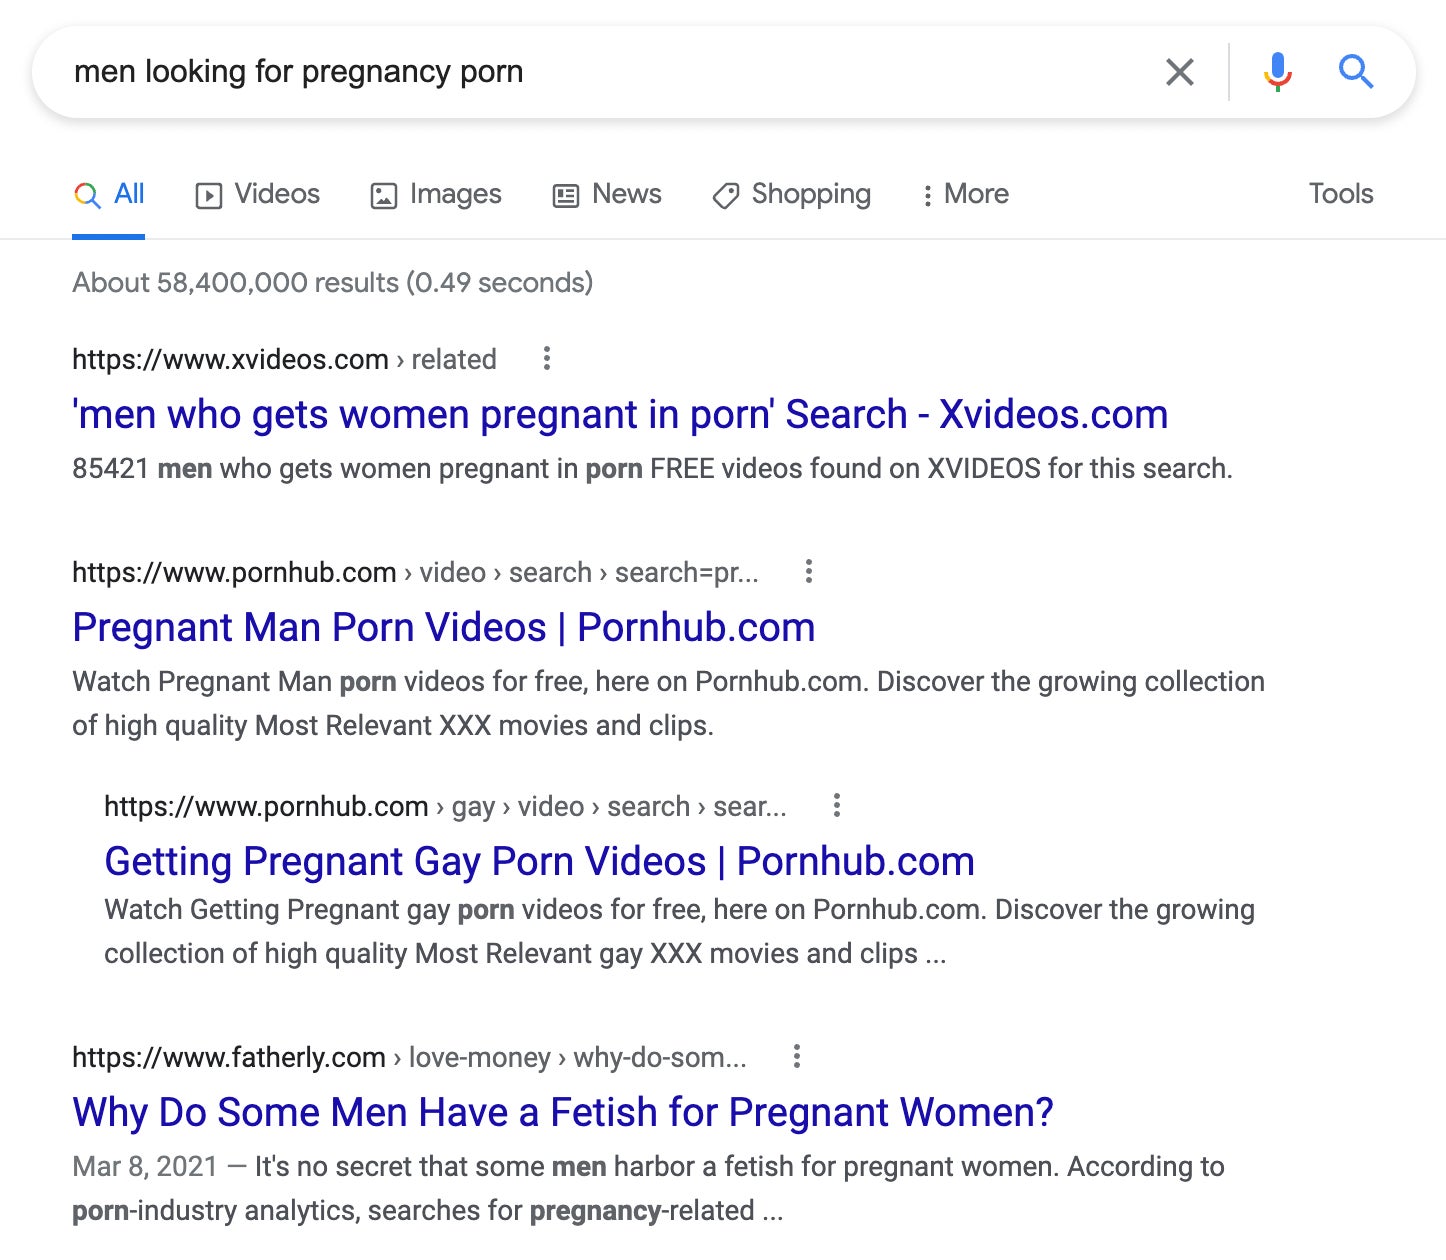Open three-dot menu for gay video result
1446x1260 pixels.
pyautogui.click(x=836, y=805)
